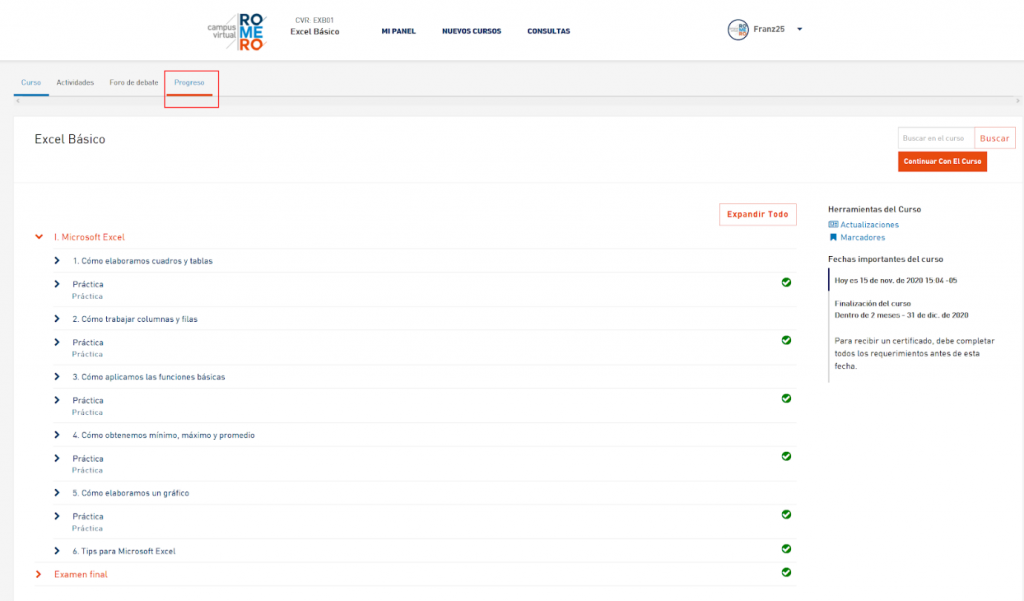
Task: Click the Herramientas del Curso heading
Action: tap(874, 210)
